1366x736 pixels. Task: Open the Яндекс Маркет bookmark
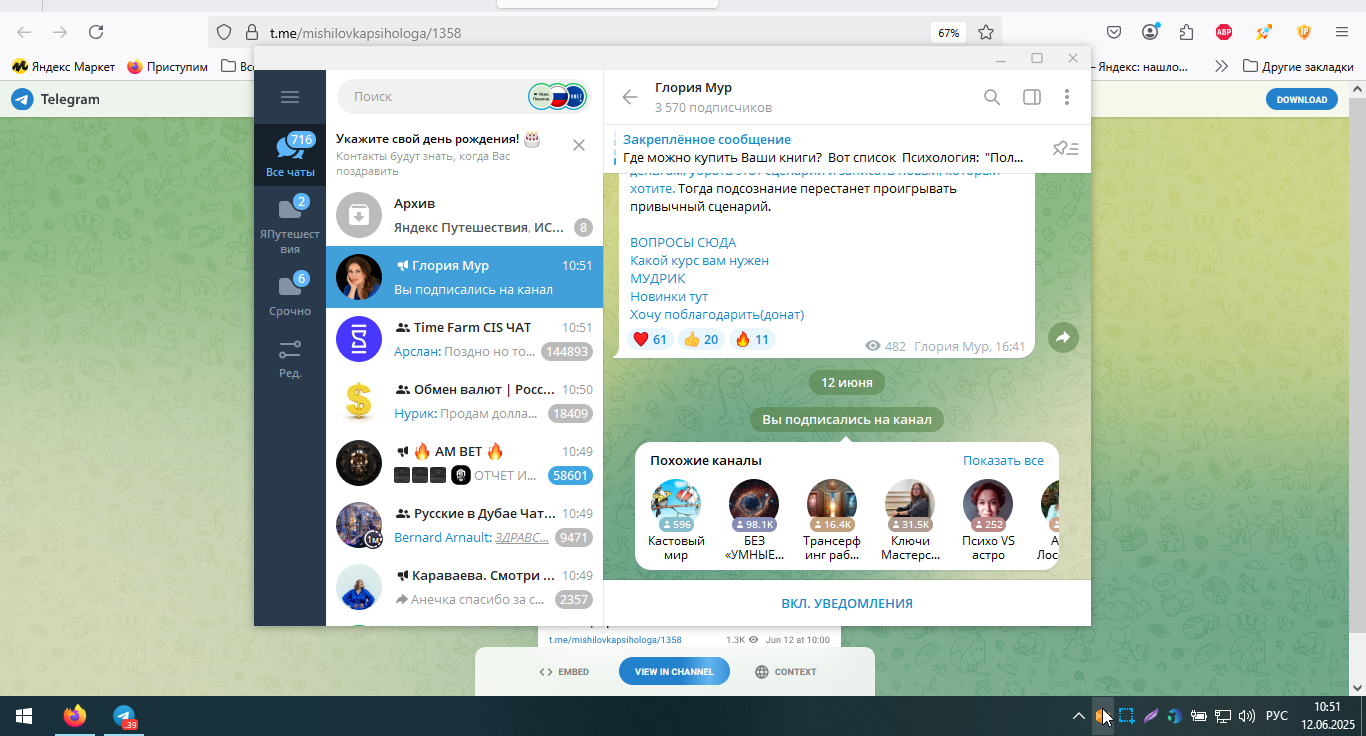pyautogui.click(x=63, y=67)
